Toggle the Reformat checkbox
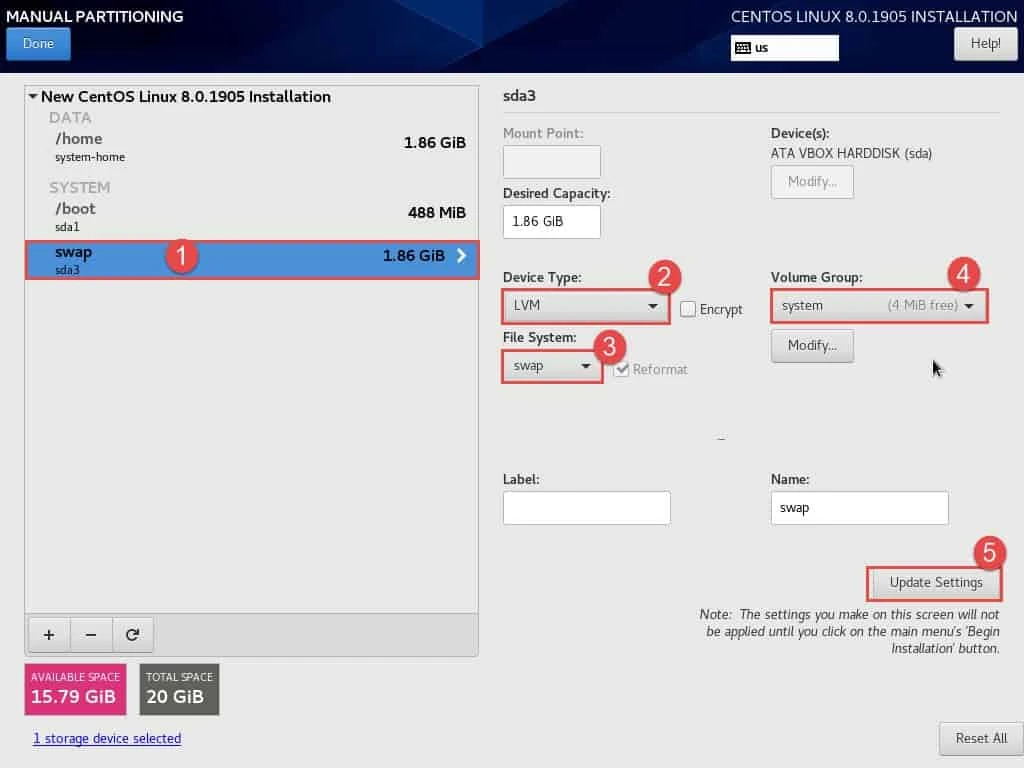1024x768 pixels. click(x=622, y=369)
